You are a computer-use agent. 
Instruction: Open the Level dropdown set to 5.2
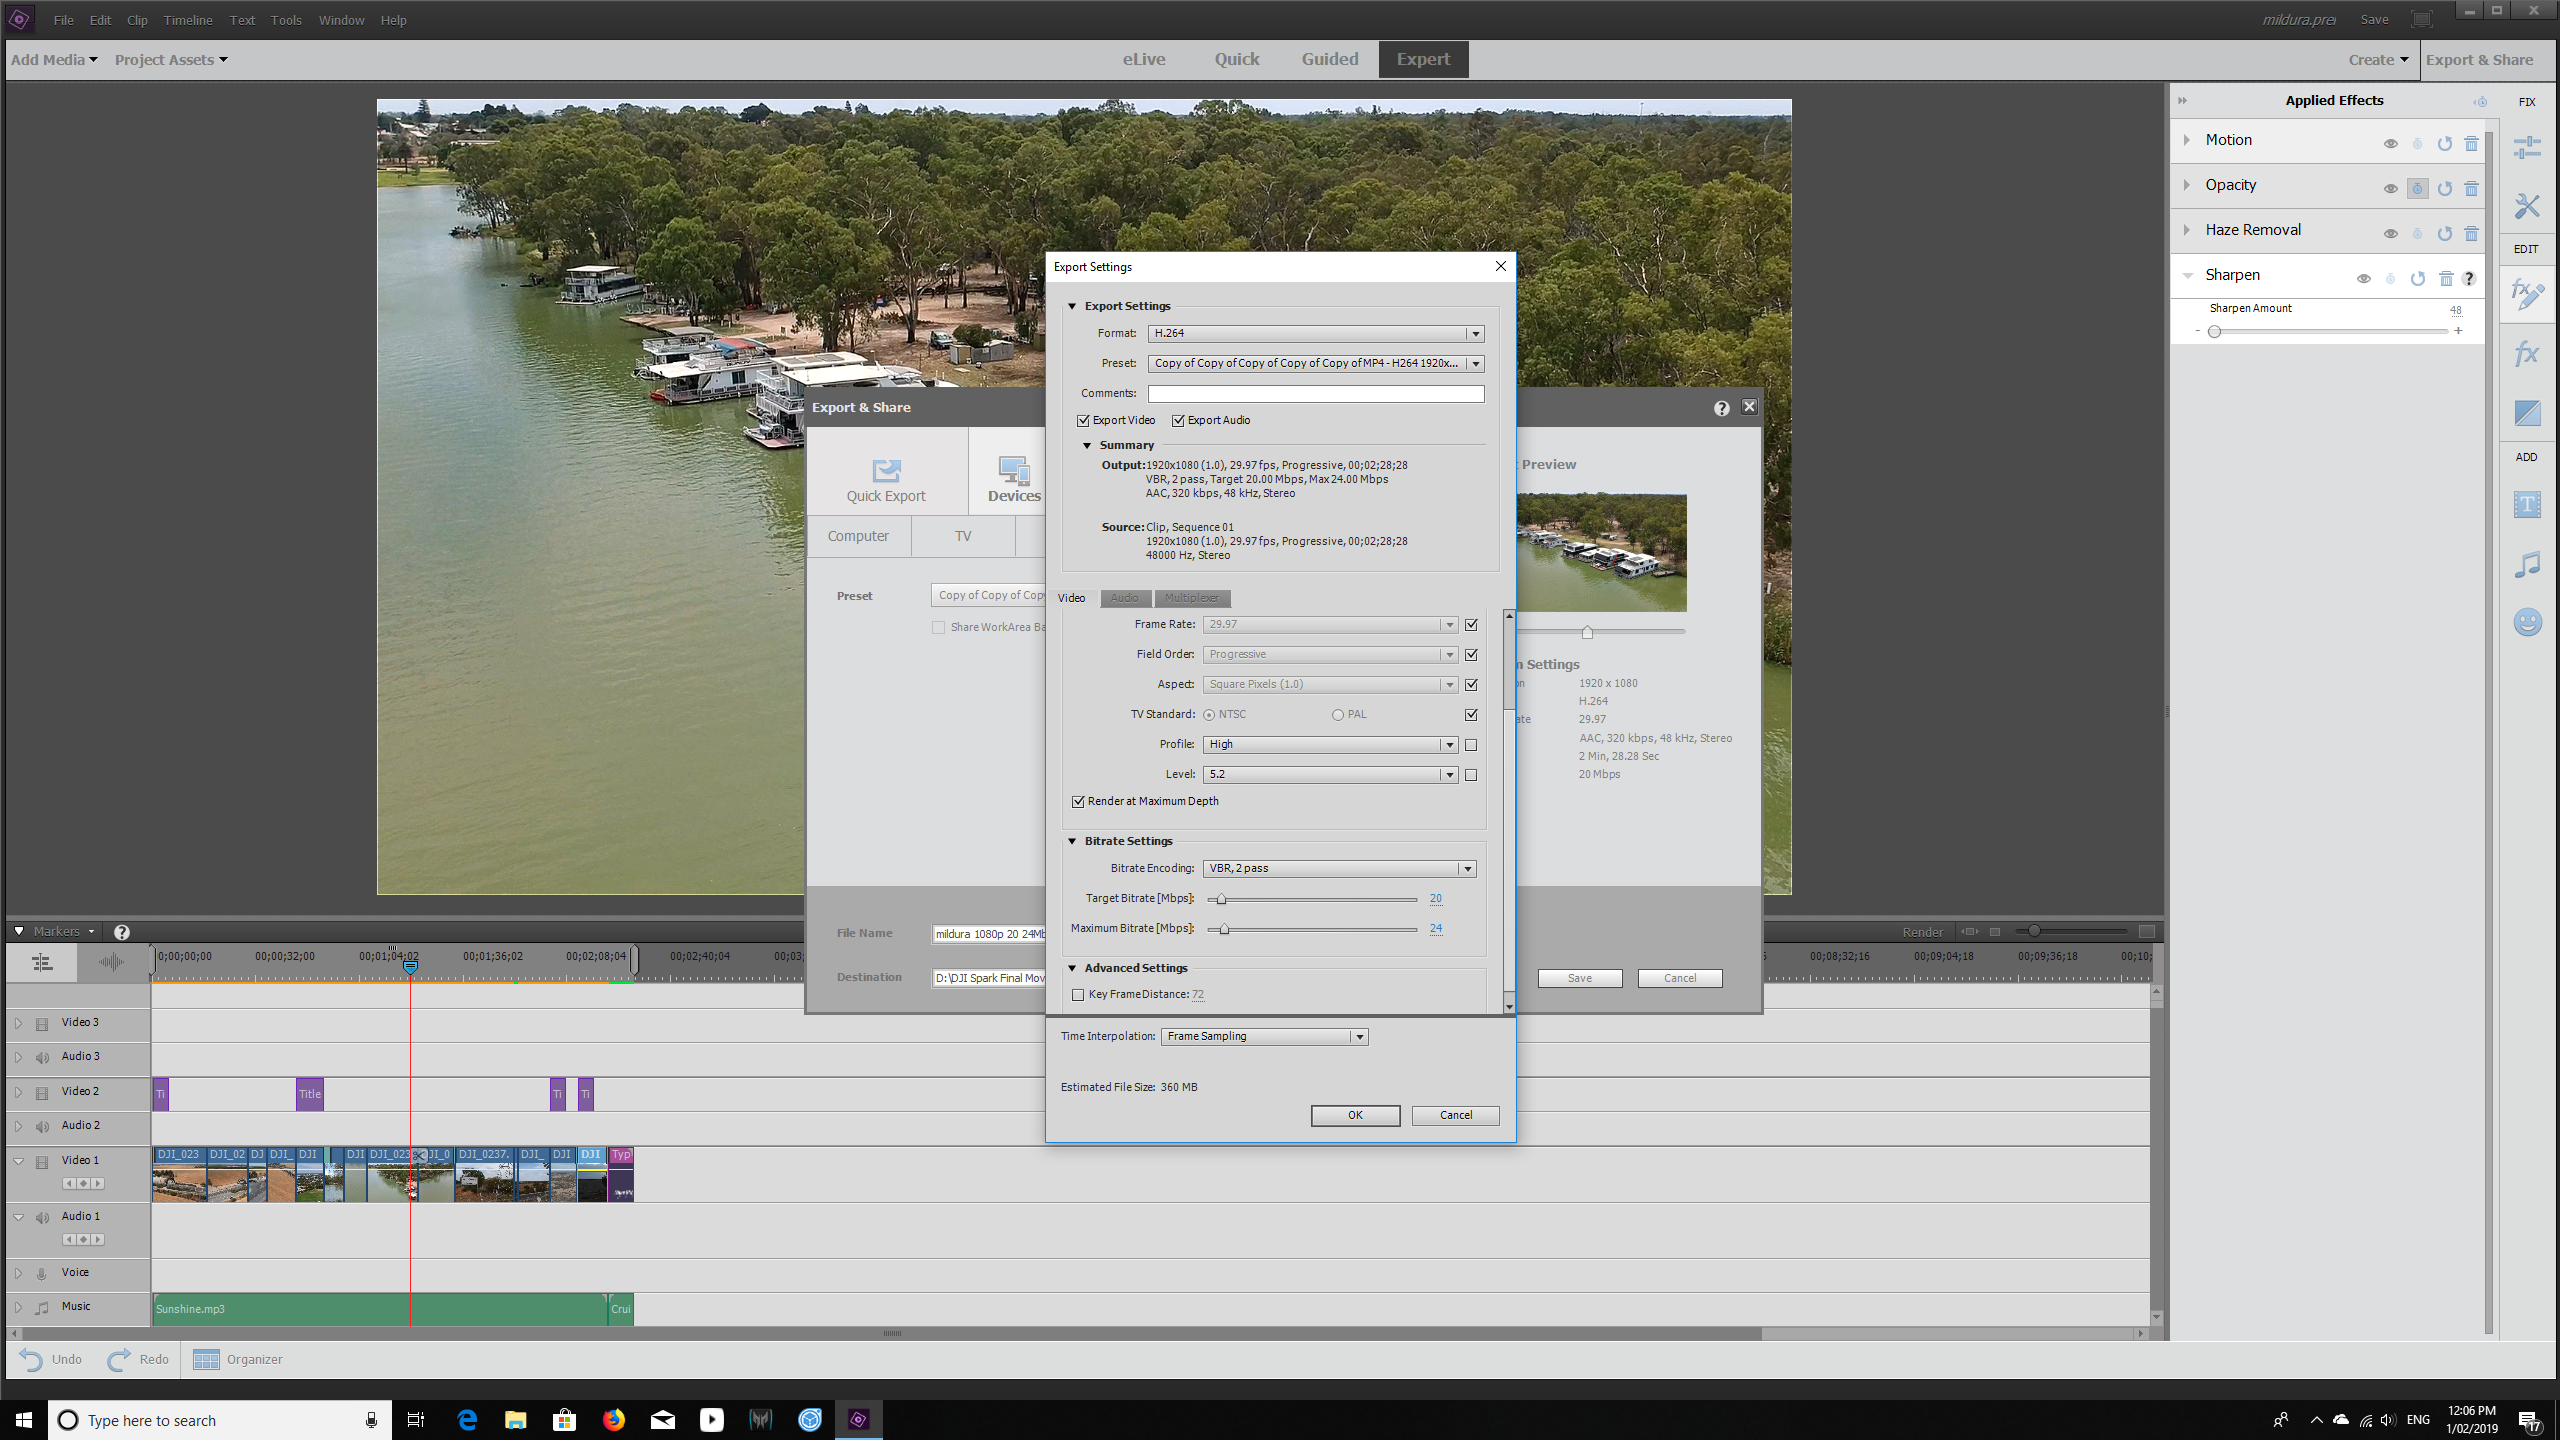(1330, 775)
